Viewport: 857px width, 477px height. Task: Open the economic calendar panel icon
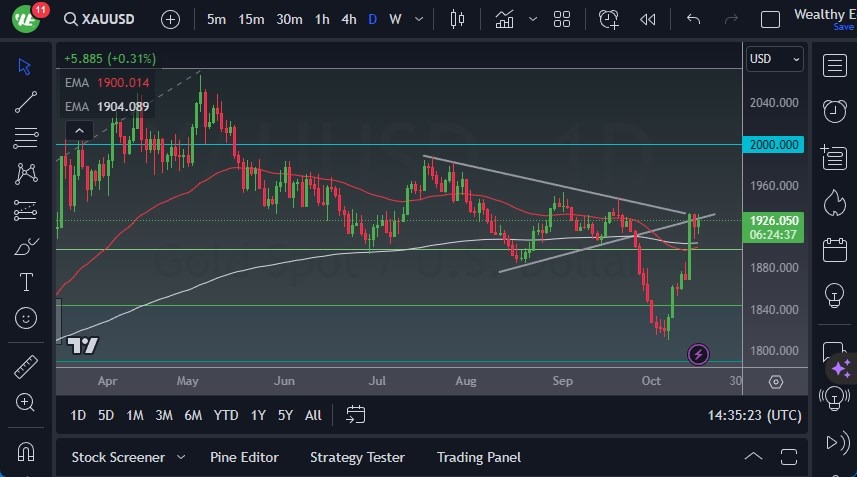click(x=834, y=248)
